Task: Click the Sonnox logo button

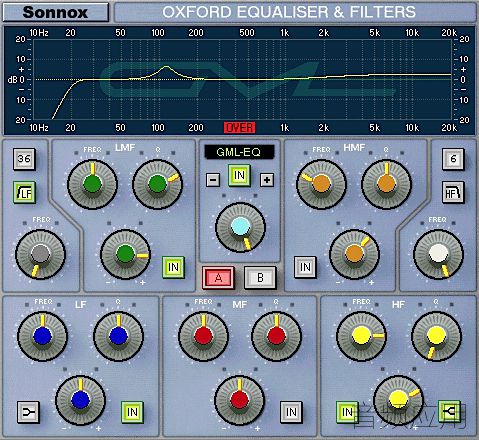Action: coord(55,12)
